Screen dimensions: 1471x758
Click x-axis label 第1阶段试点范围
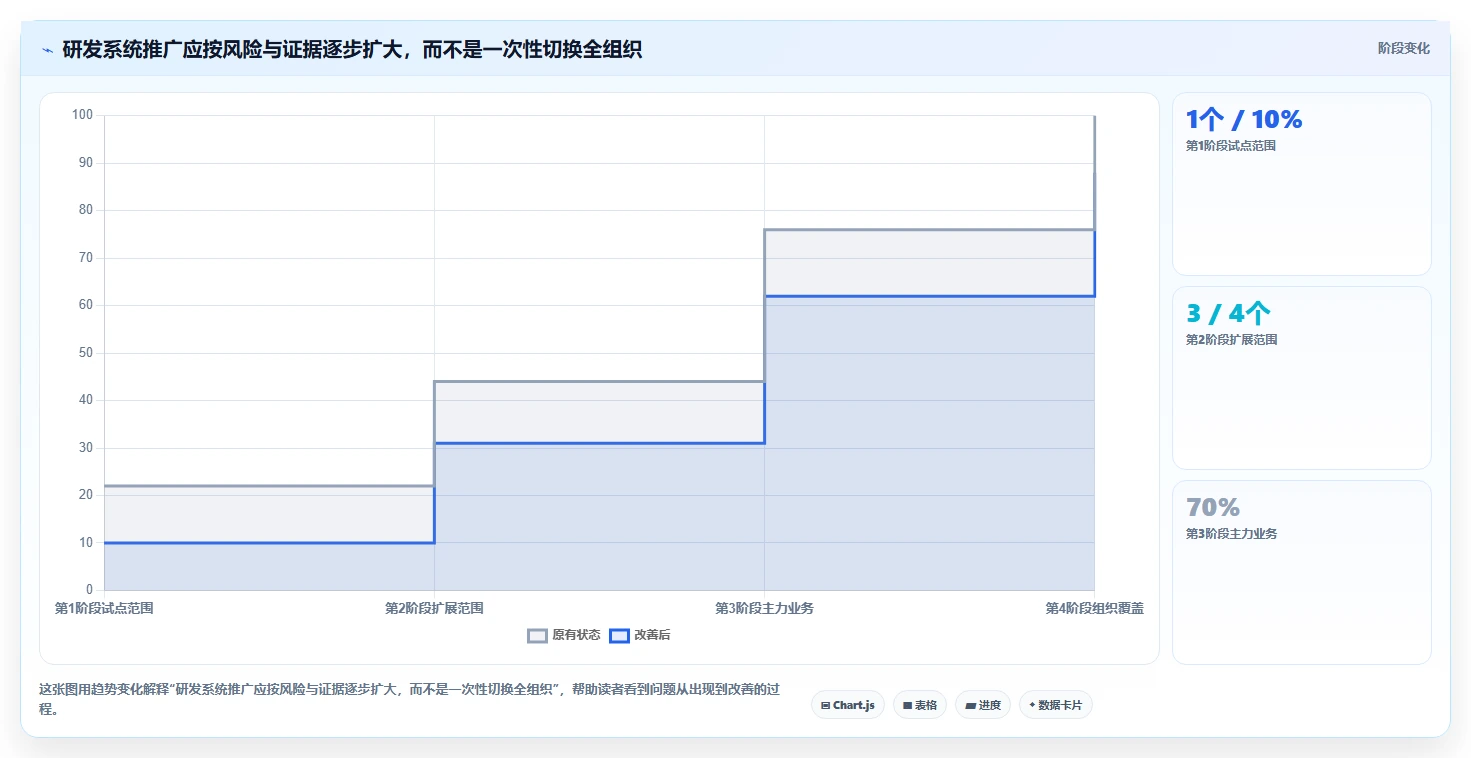tap(104, 608)
